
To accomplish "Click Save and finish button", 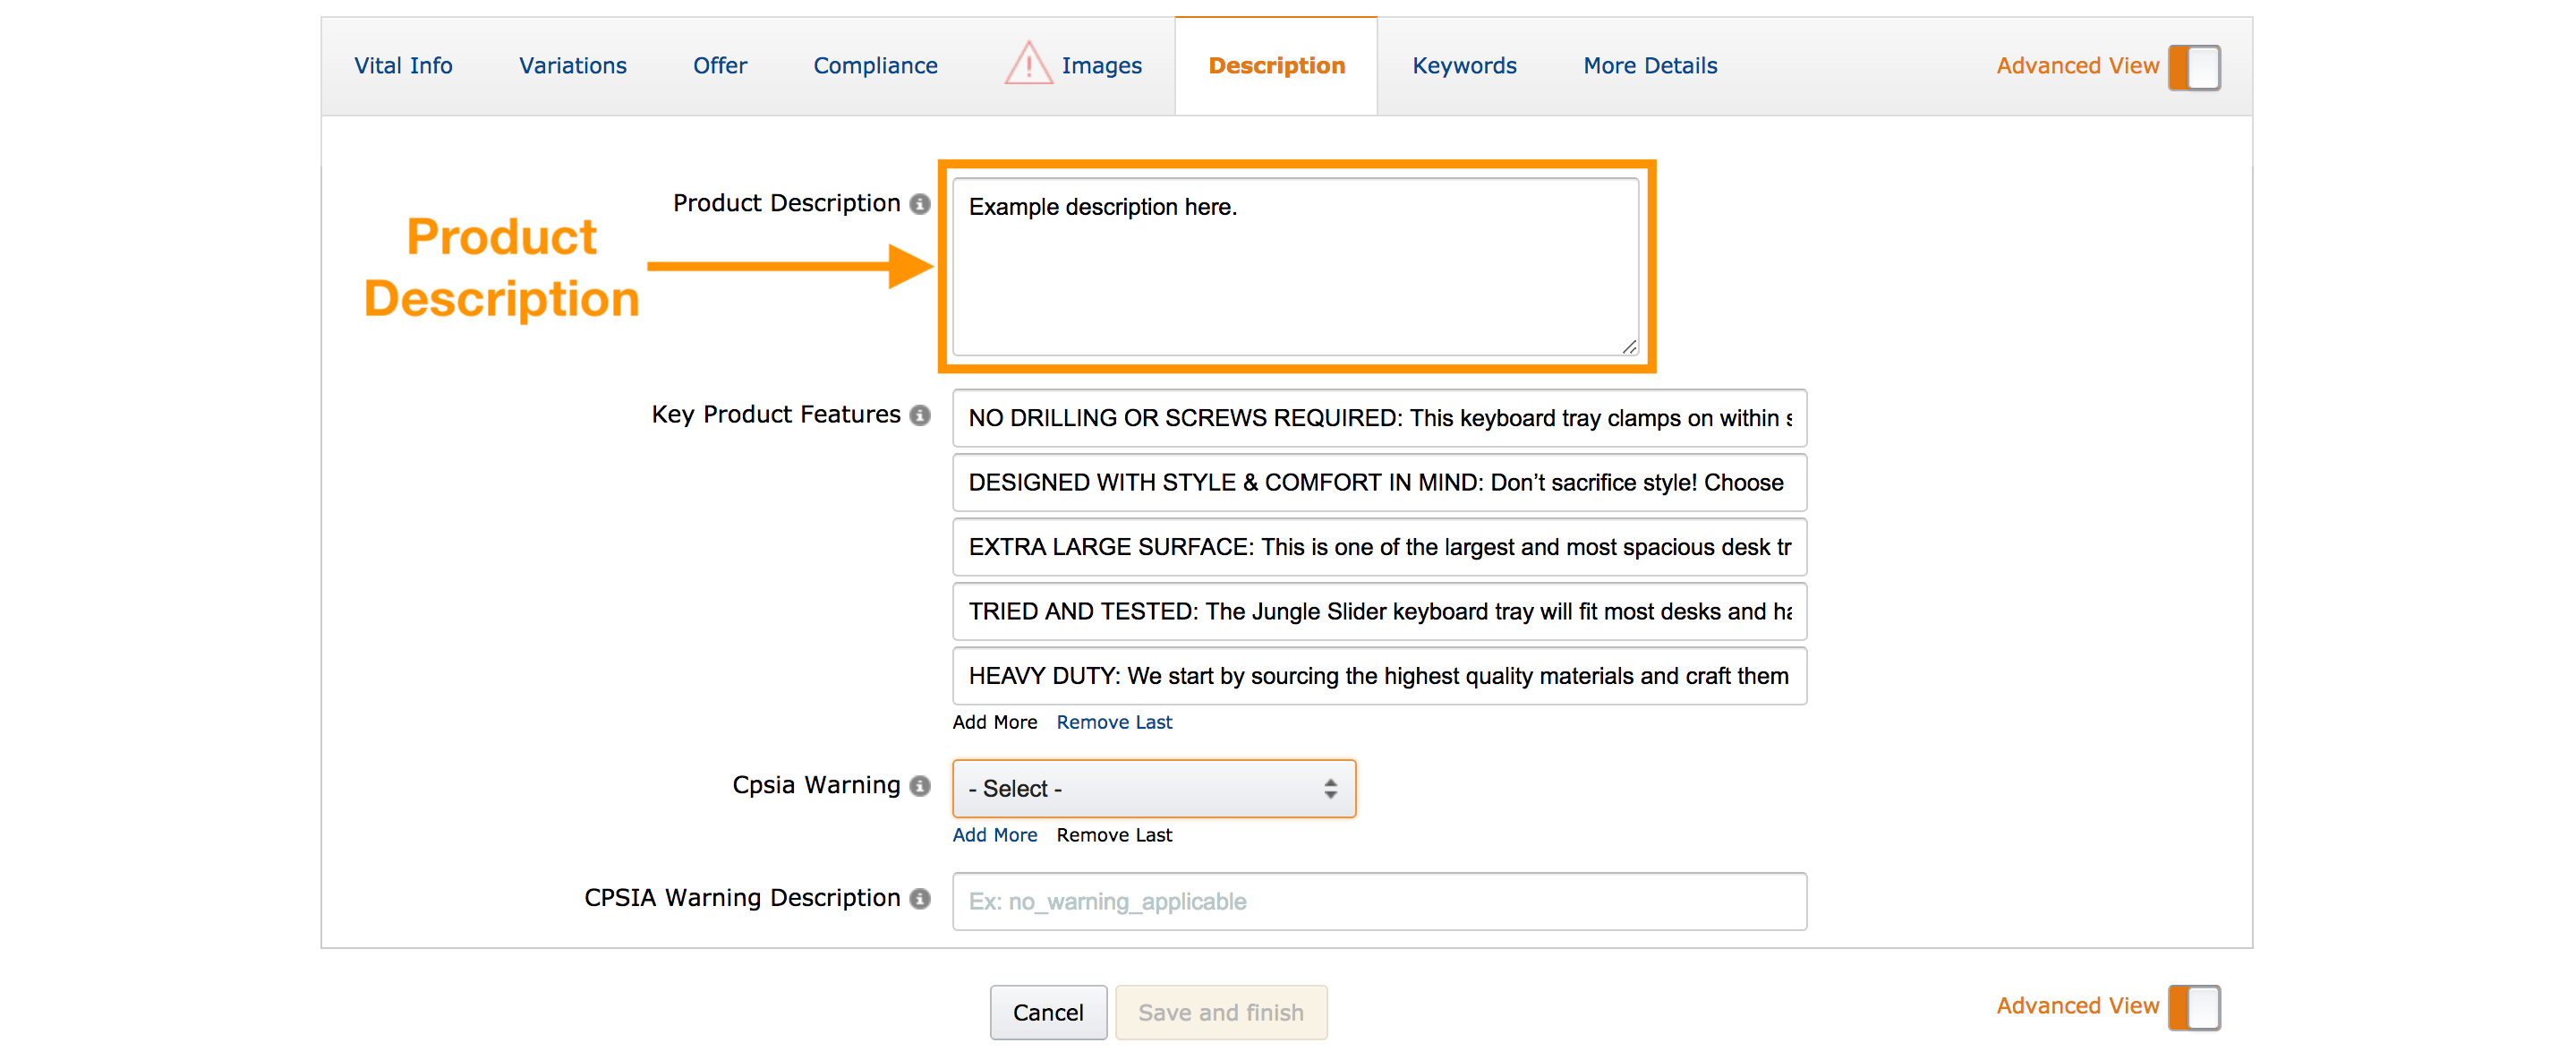I will tap(1220, 1012).
